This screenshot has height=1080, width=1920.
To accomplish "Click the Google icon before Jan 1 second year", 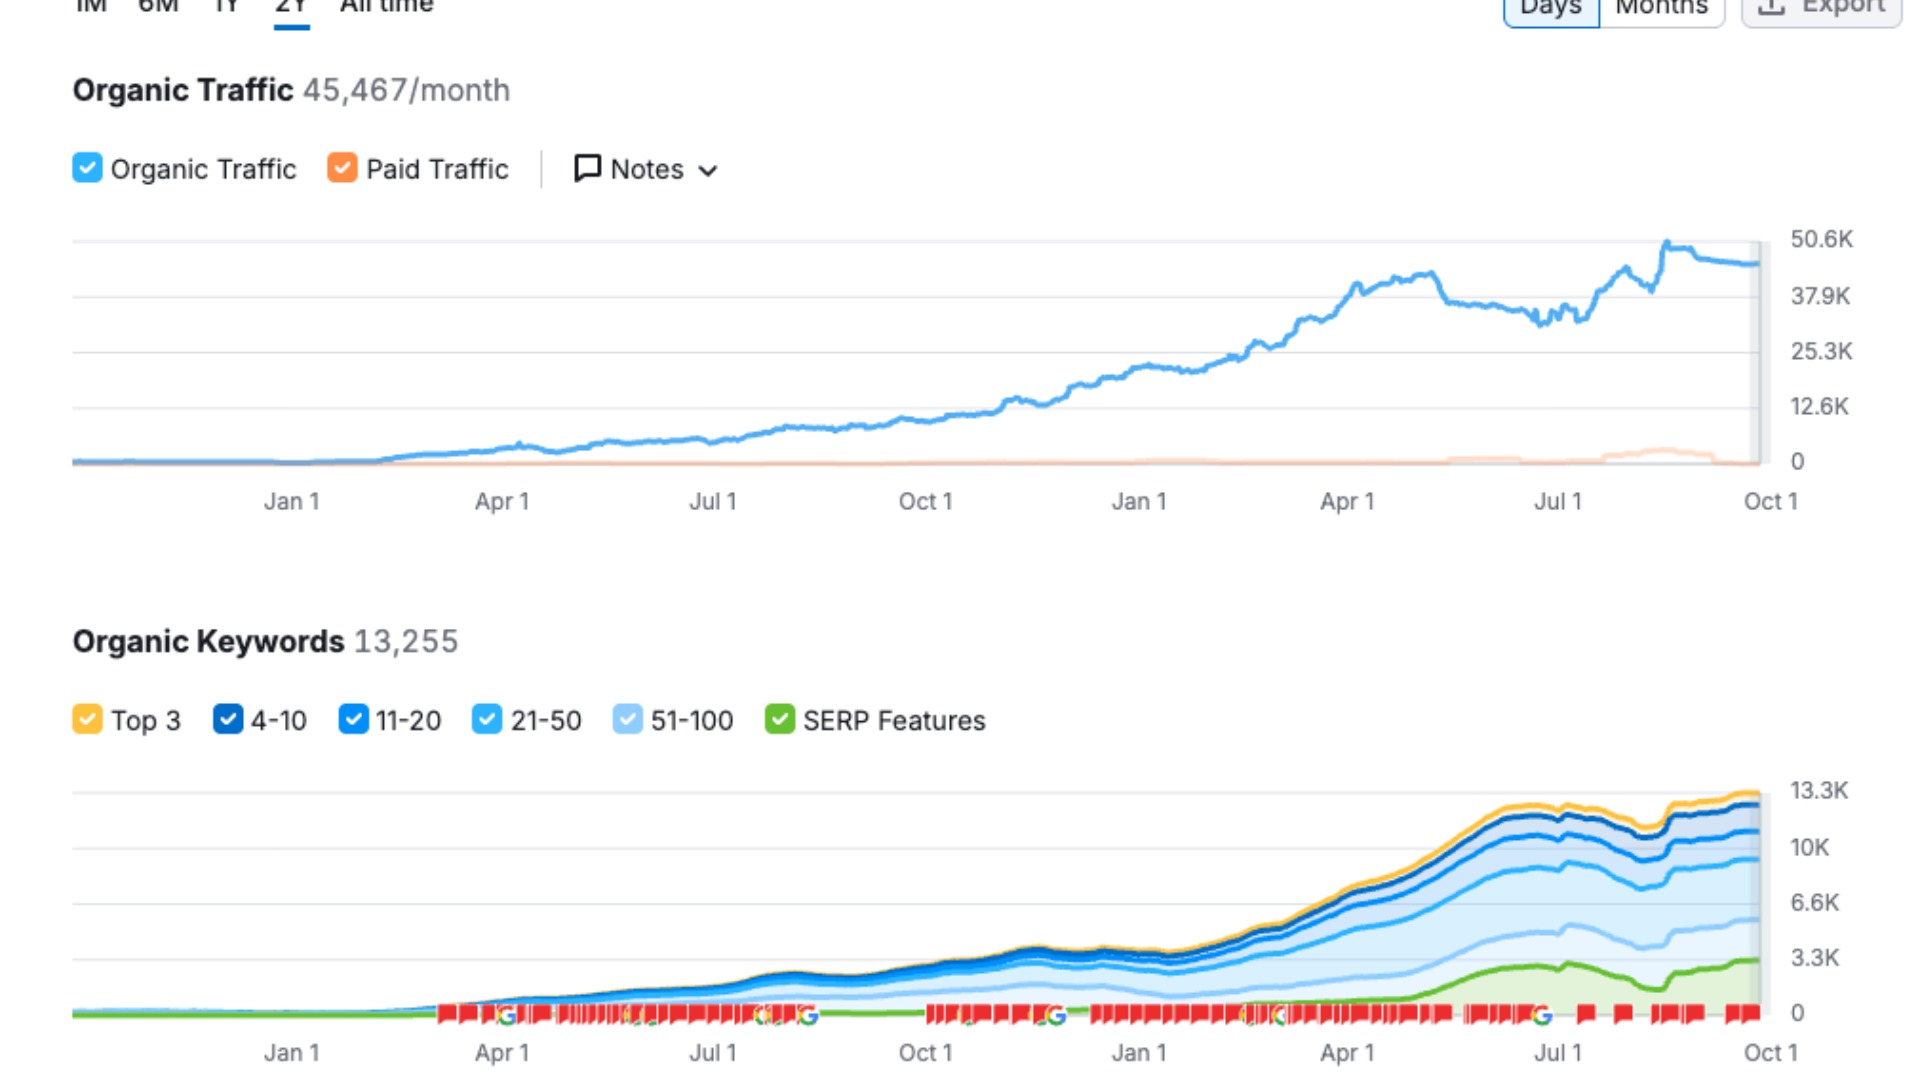I will (x=1055, y=1016).
